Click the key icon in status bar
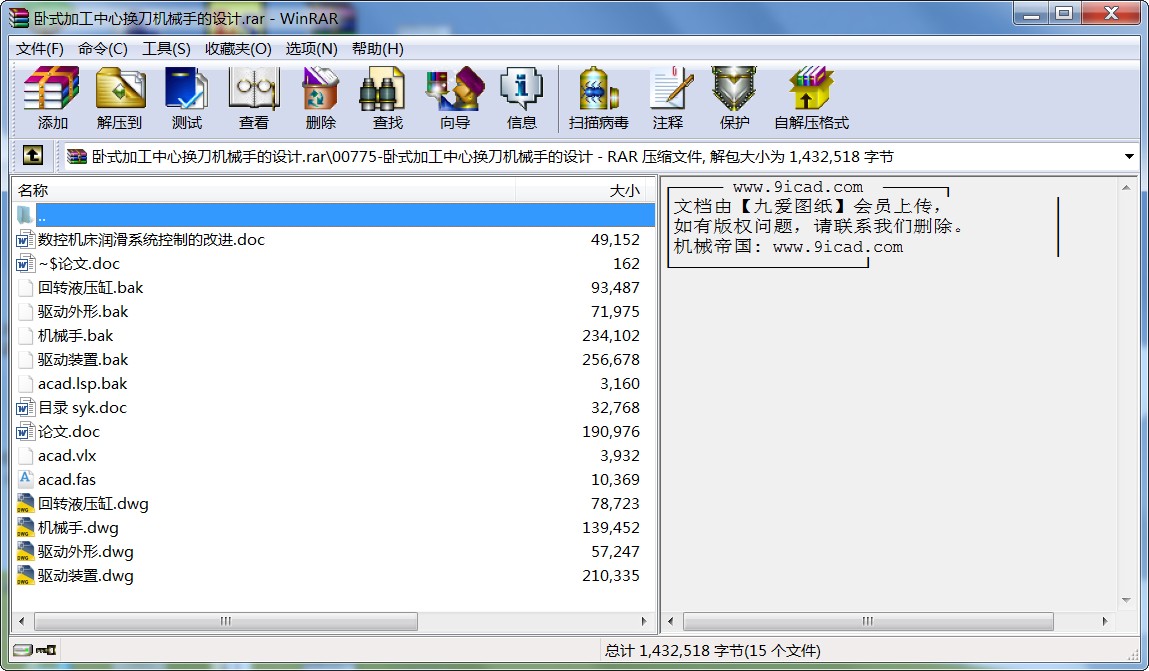The image size is (1149, 671). [x=46, y=650]
